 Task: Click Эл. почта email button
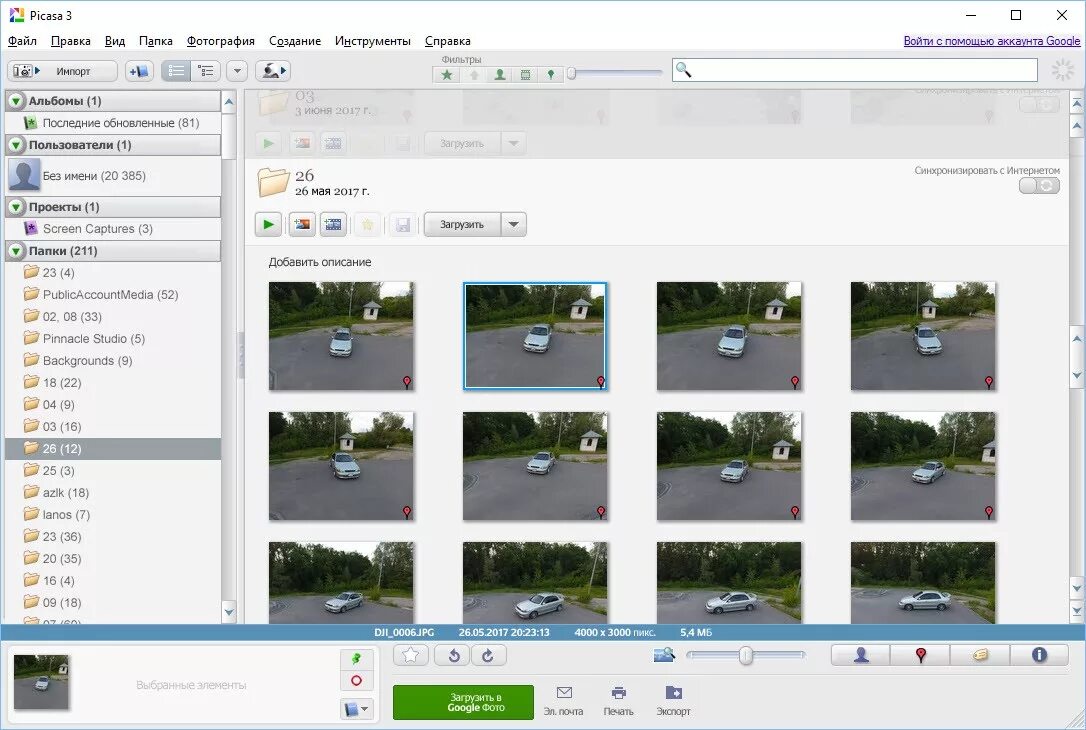pos(564,701)
